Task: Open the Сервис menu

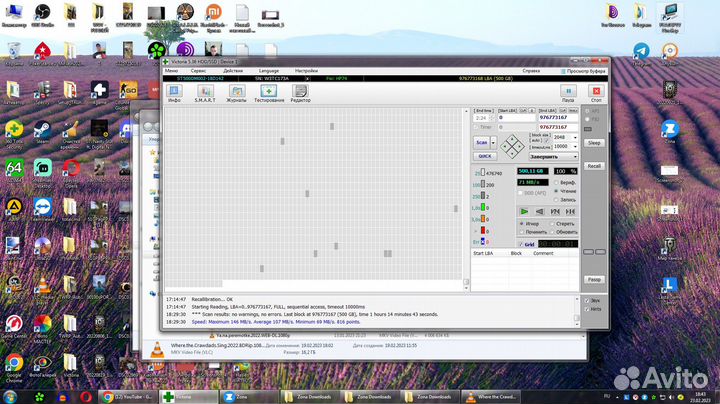Action: click(x=199, y=71)
